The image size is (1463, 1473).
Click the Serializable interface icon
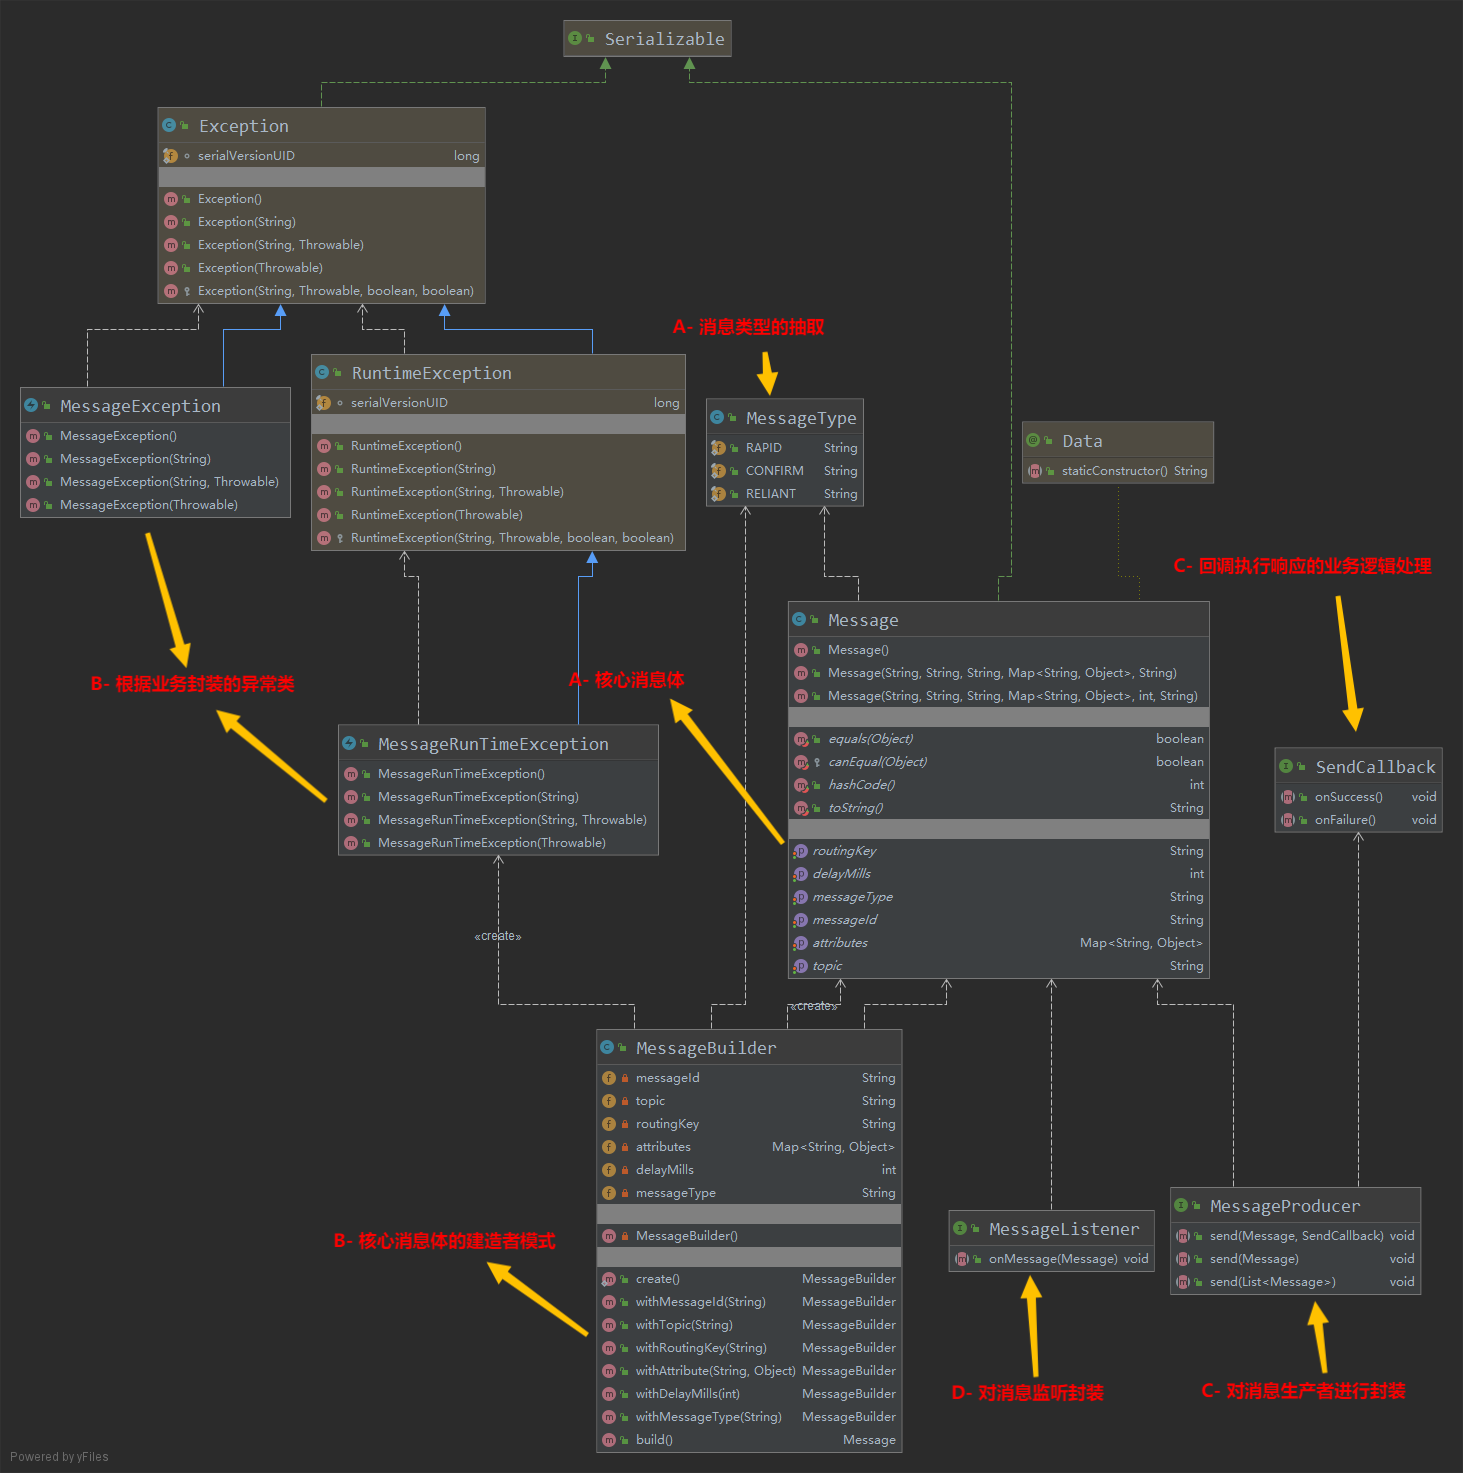(x=575, y=38)
